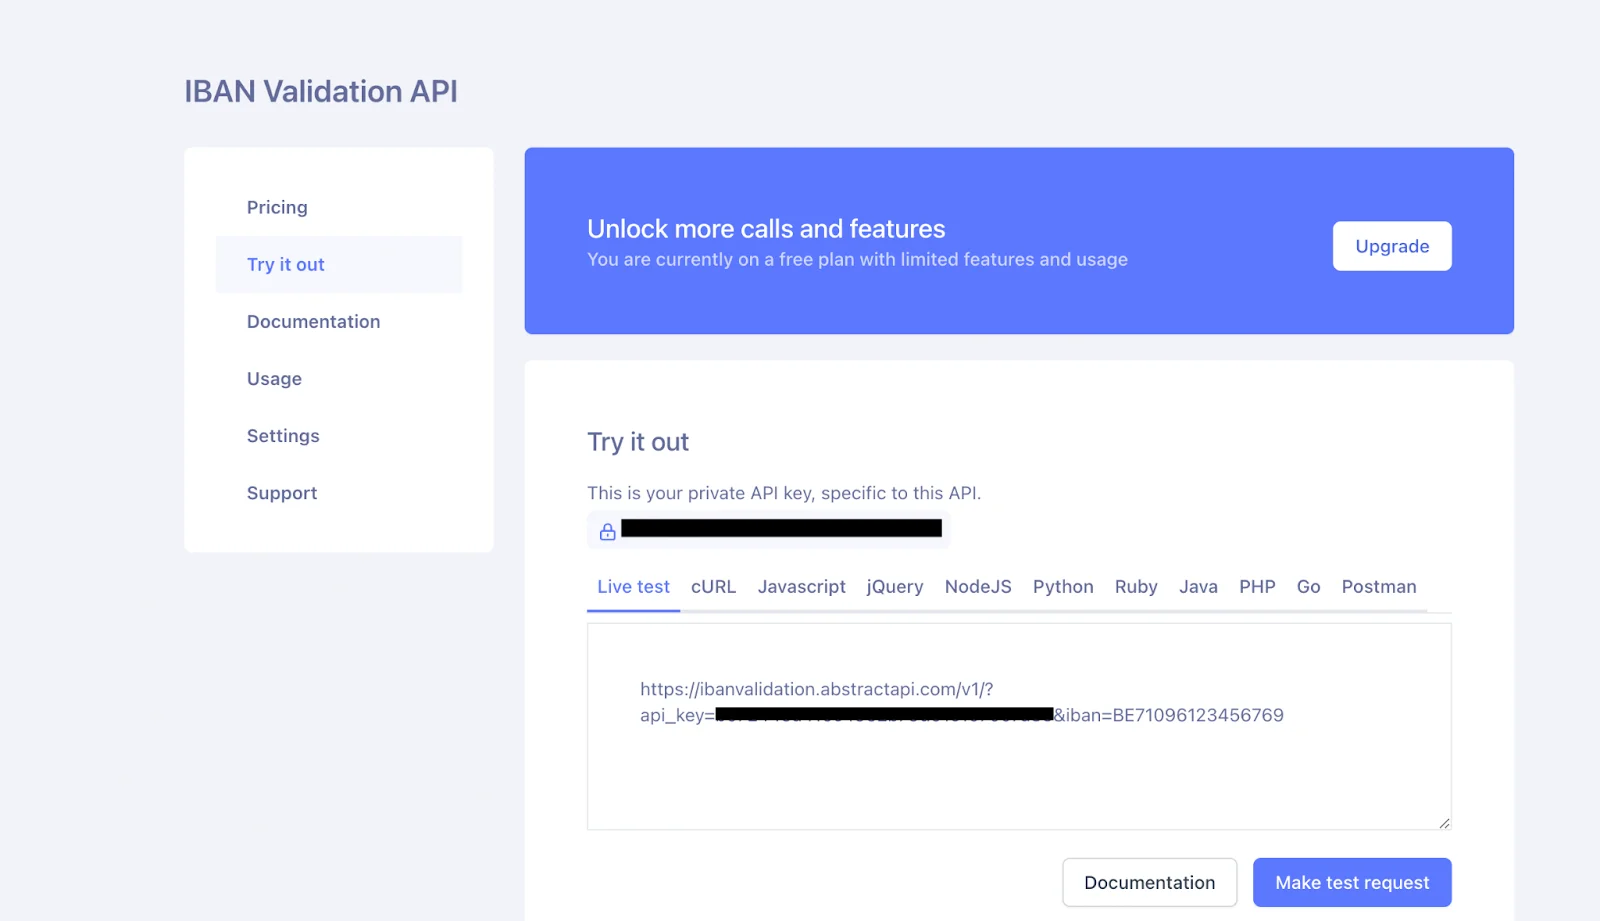Viewport: 1600px width, 921px height.
Task: Click the lock icon beside the API key
Action: tap(607, 530)
